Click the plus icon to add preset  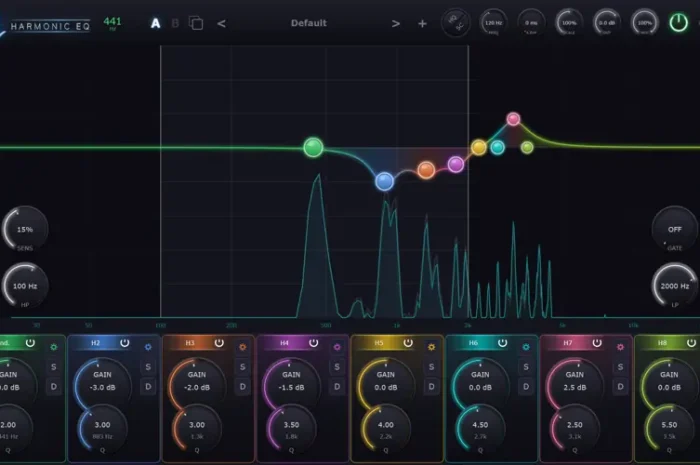point(422,23)
